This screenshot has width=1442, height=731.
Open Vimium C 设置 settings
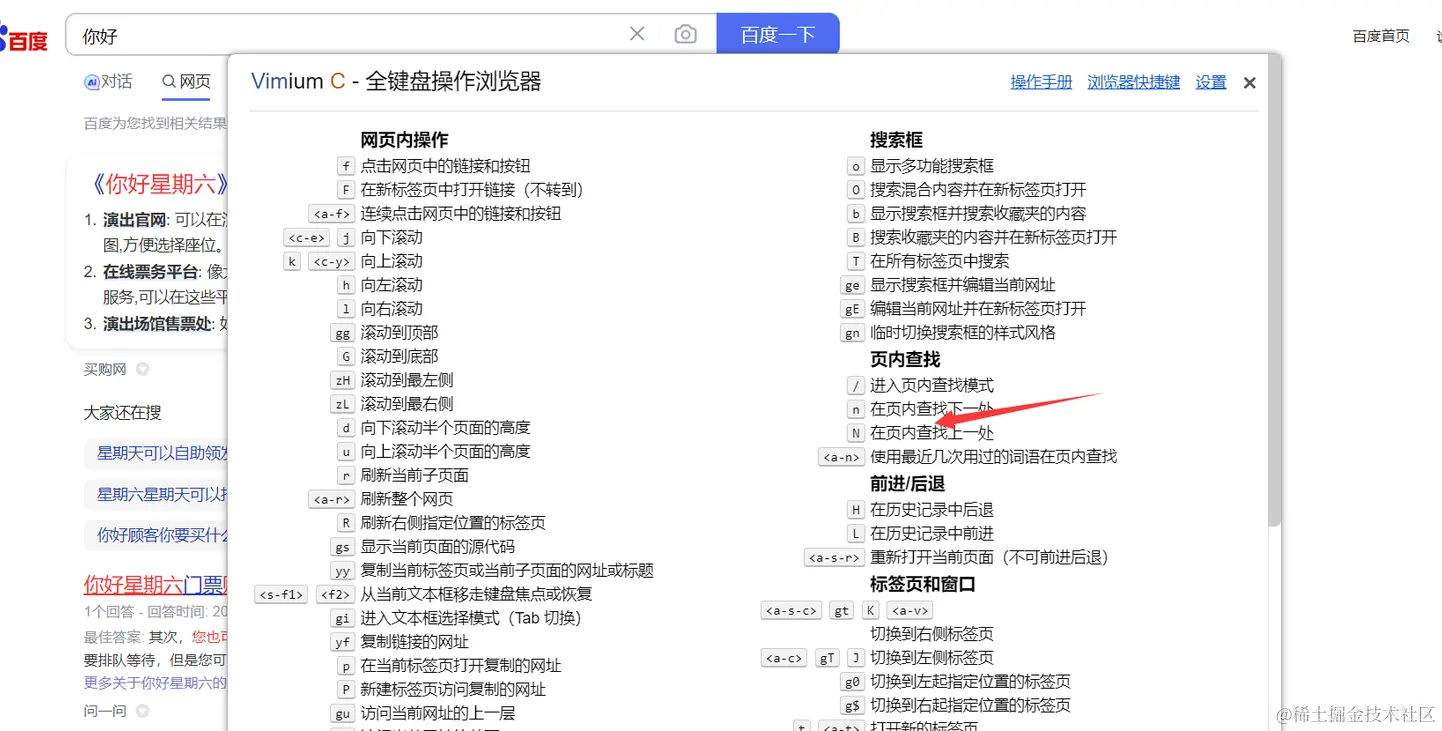pos(1210,82)
